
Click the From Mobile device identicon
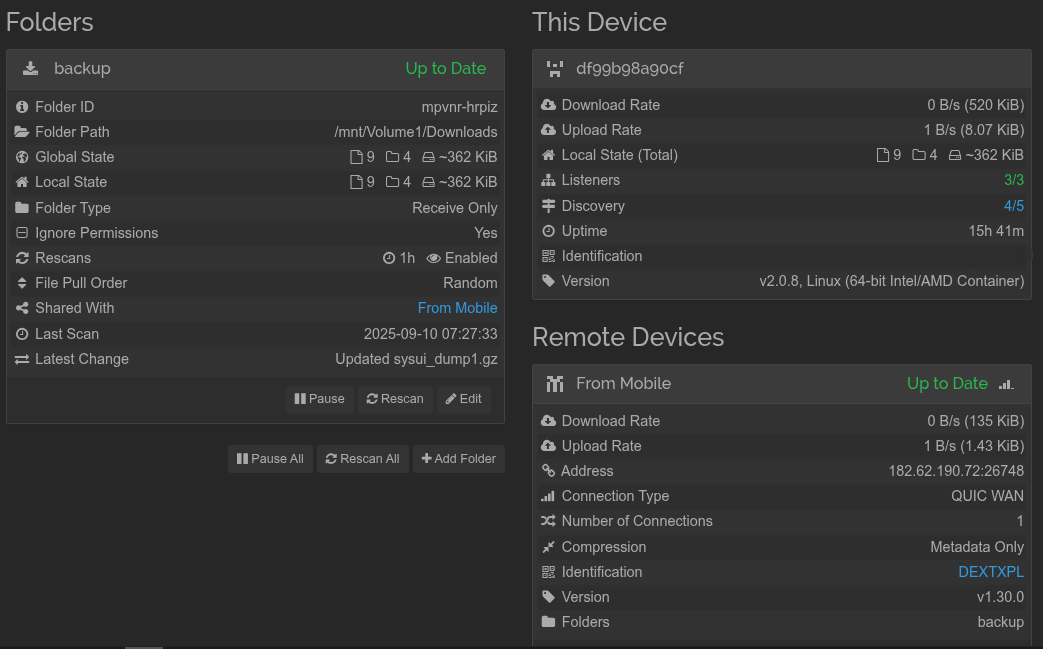point(555,384)
